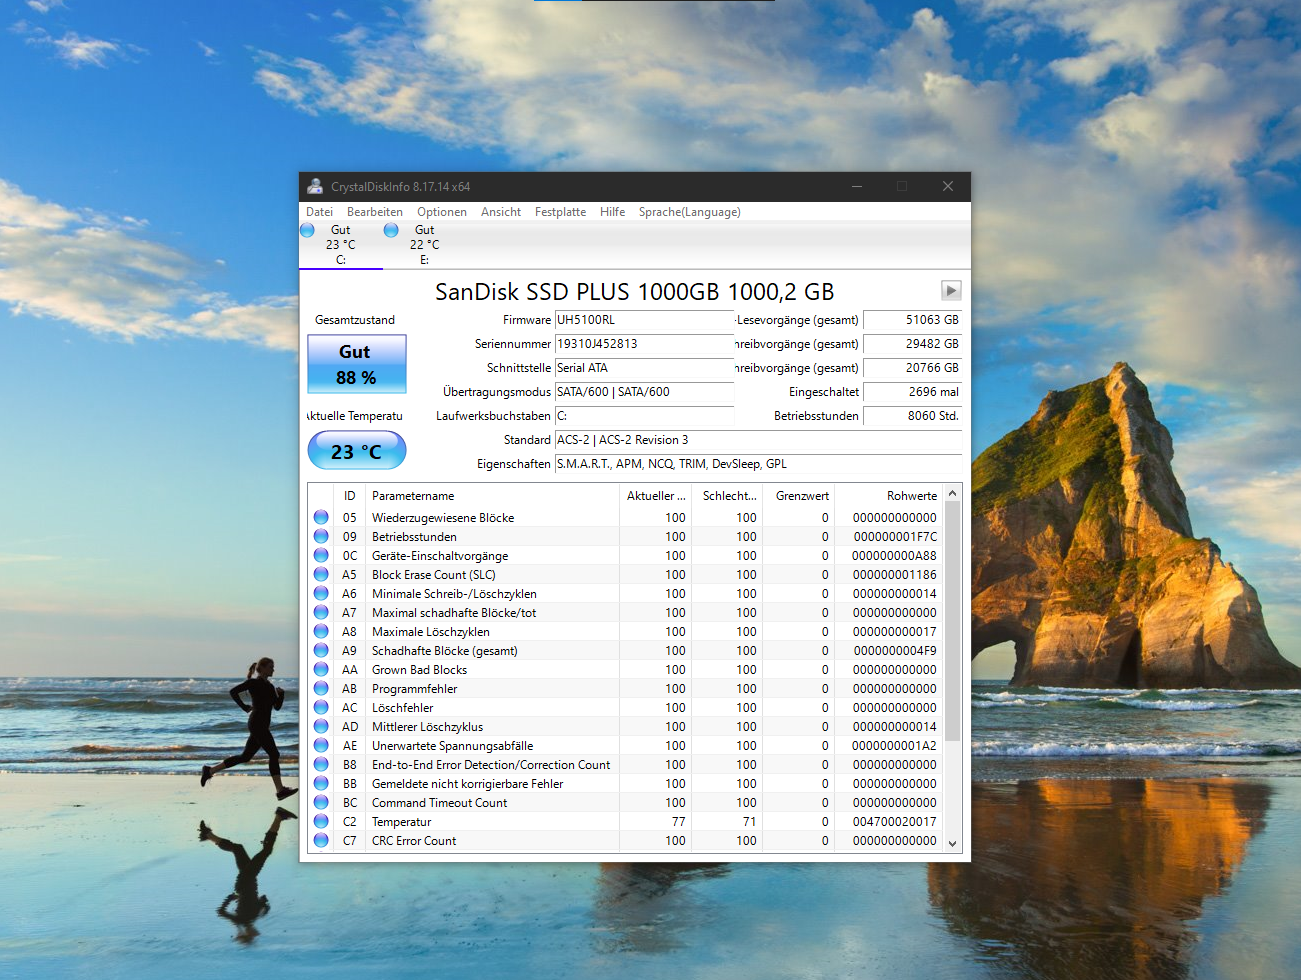Image resolution: width=1301 pixels, height=980 pixels.
Task: Click the SMART list vertical scrollbar thumb
Action: pos(952,621)
